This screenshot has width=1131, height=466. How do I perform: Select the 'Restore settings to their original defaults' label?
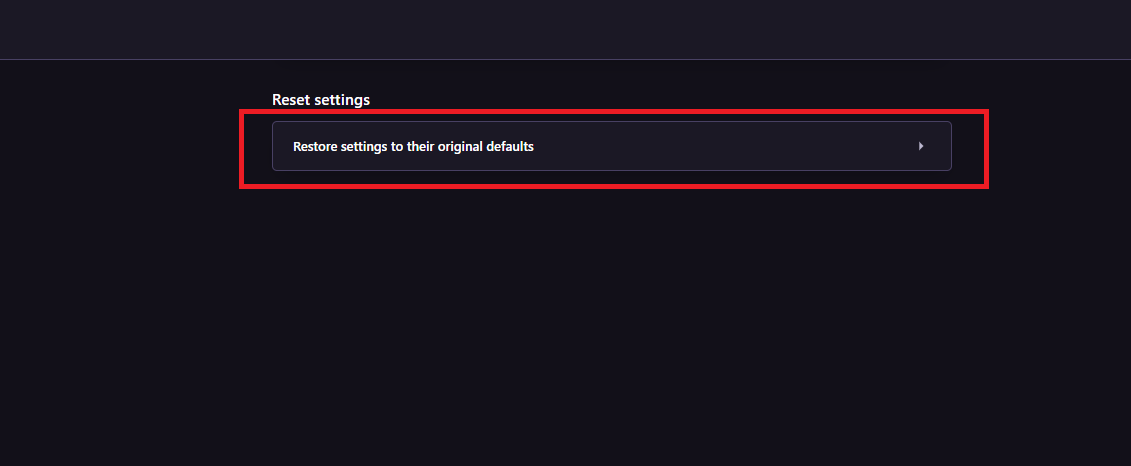coord(413,146)
